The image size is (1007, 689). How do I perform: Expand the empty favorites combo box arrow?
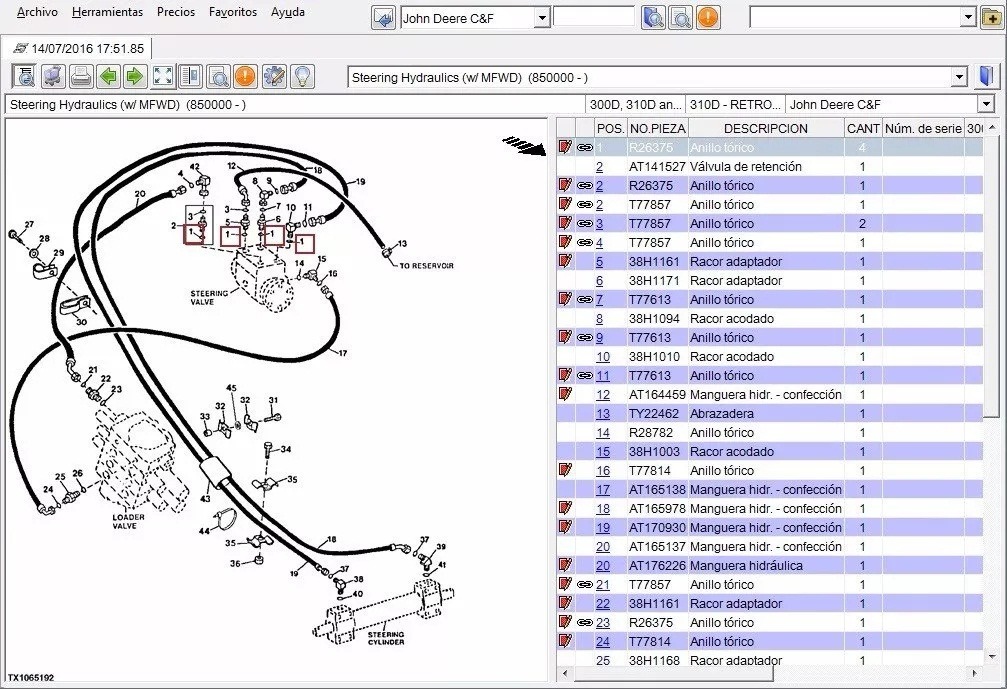click(968, 18)
